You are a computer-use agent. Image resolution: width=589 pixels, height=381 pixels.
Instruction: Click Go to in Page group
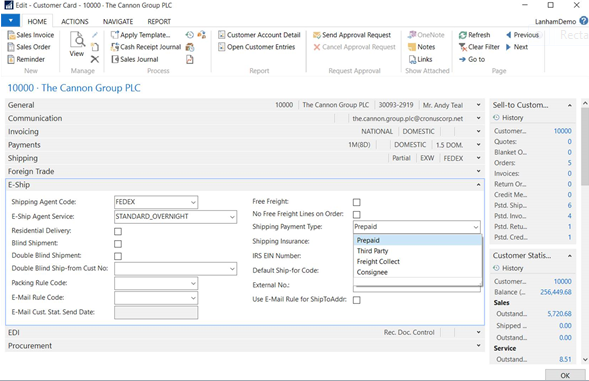click(x=472, y=59)
